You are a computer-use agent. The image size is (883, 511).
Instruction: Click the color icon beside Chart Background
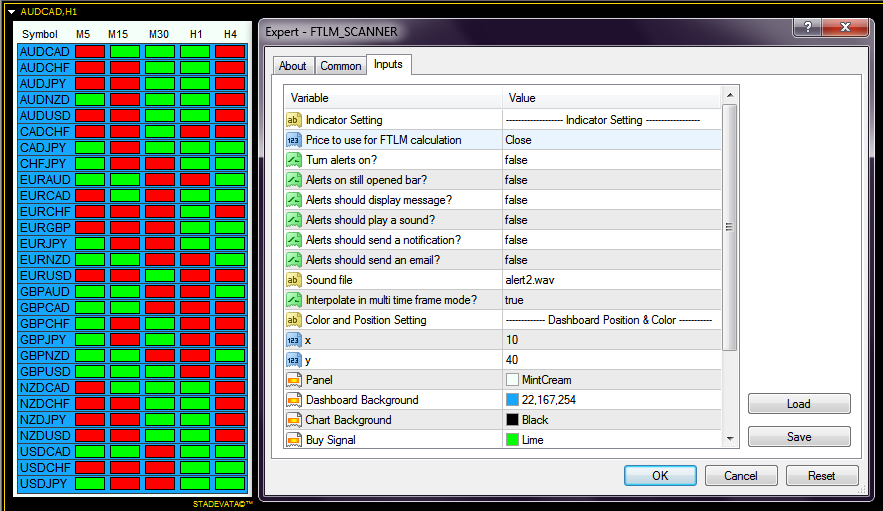click(293, 420)
